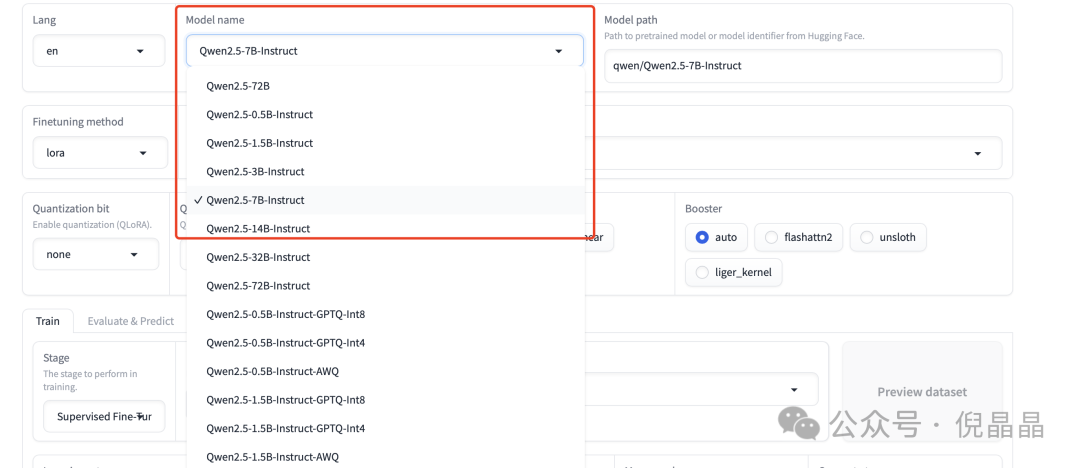The image size is (1080, 468).
Task: Switch to Evaluate & Predict tab
Action: [130, 321]
